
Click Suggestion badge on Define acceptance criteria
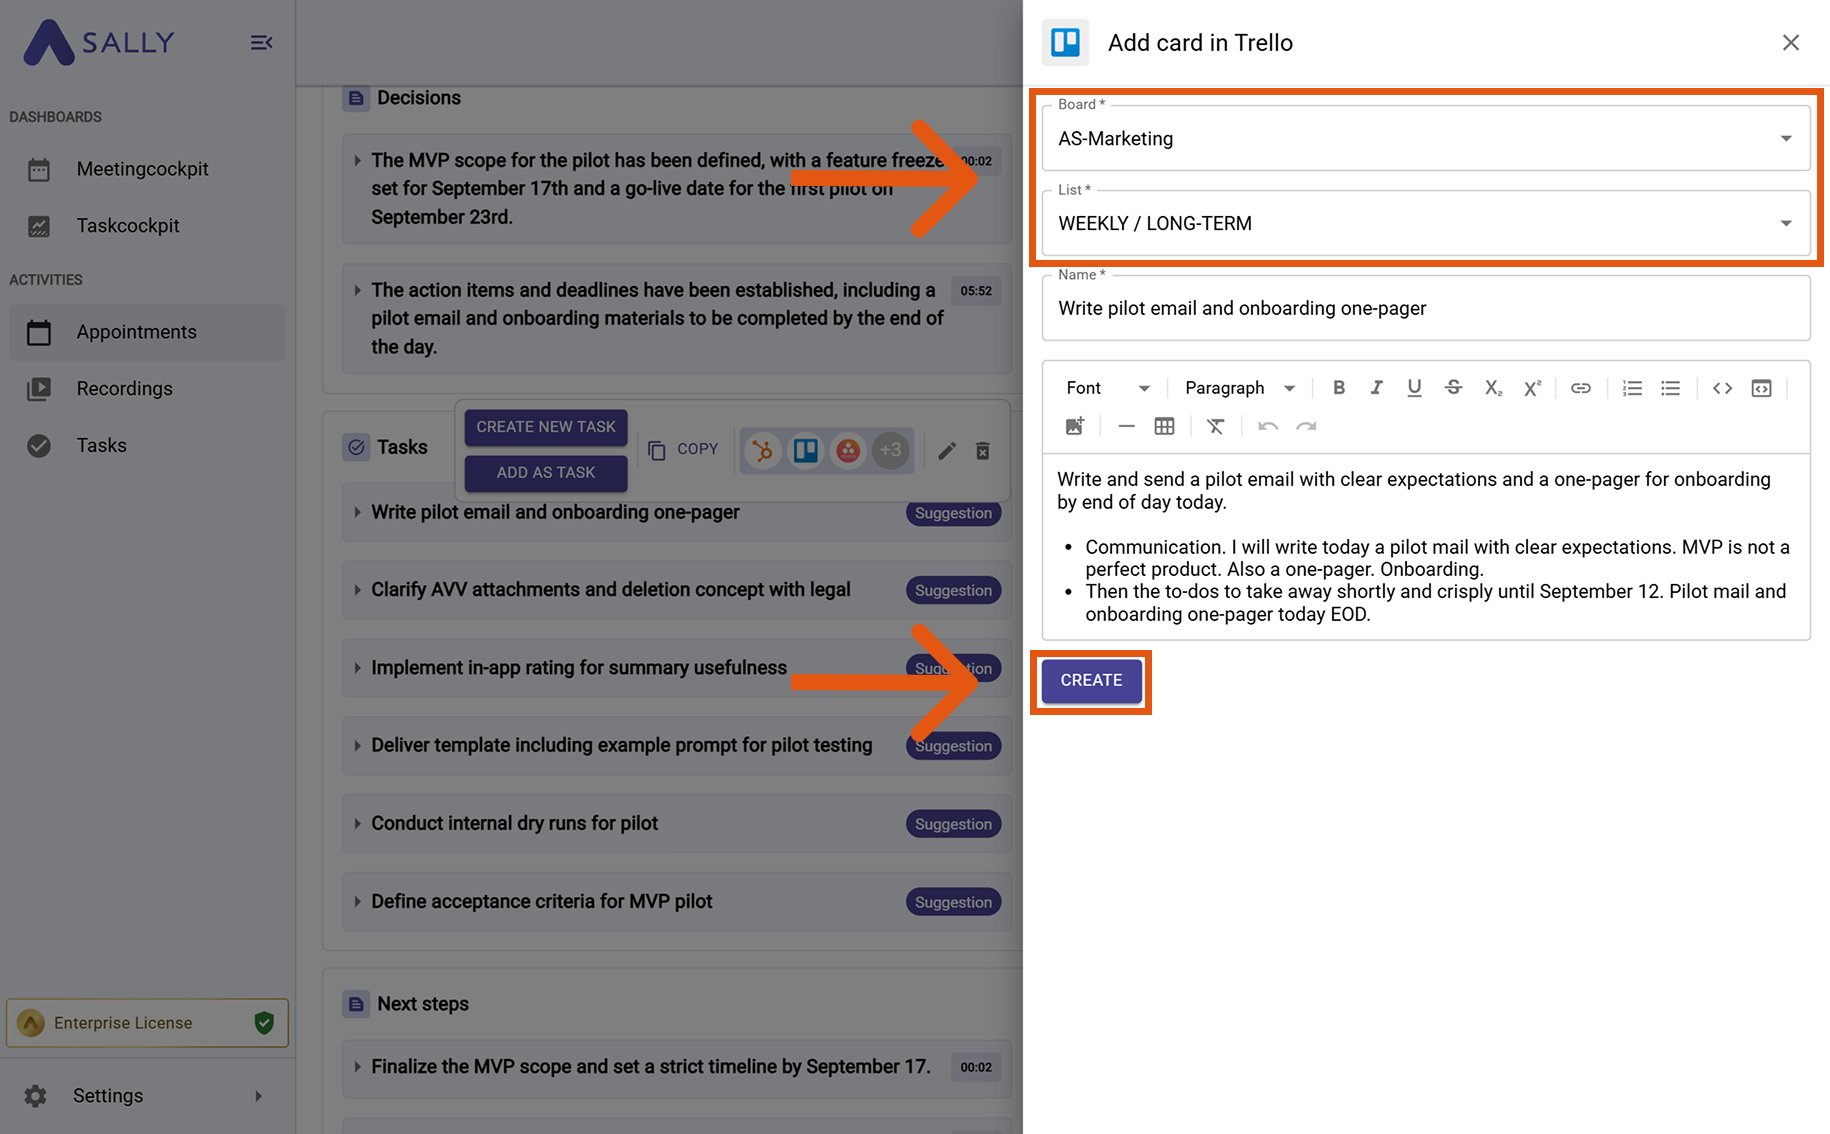[x=953, y=903]
